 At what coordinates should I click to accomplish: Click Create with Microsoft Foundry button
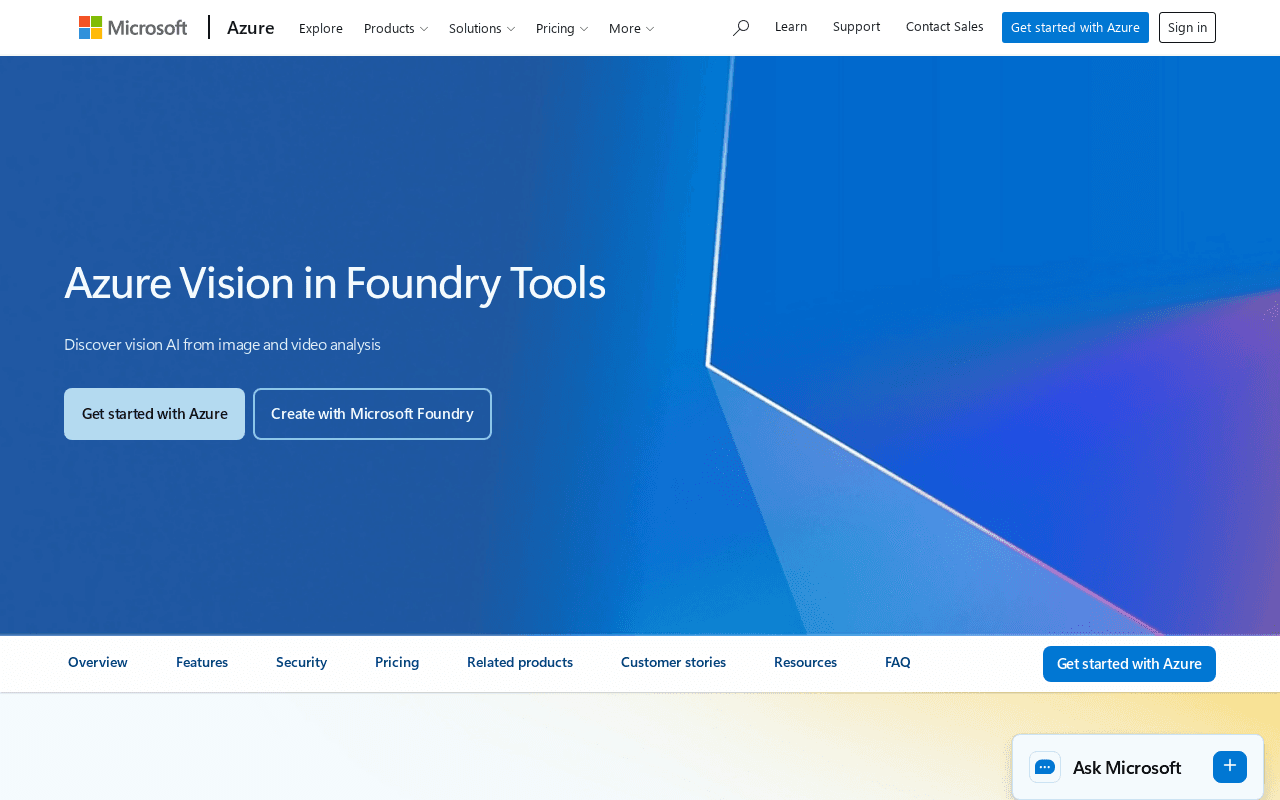tap(372, 414)
